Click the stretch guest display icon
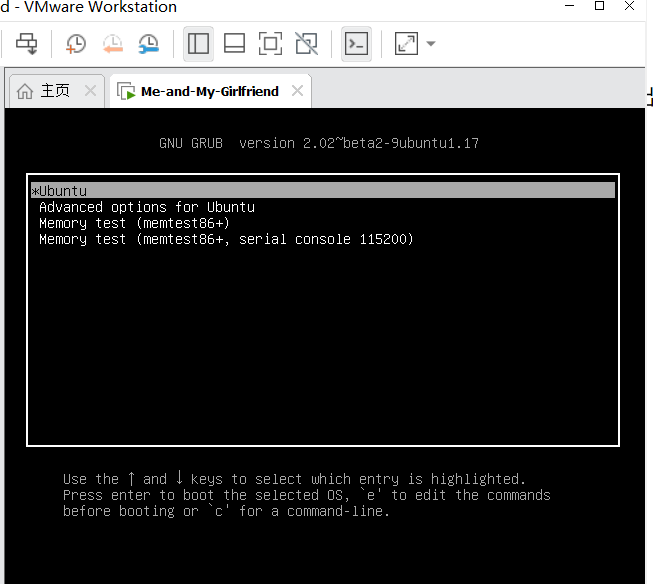Viewport: 653px width, 584px height. pos(406,44)
